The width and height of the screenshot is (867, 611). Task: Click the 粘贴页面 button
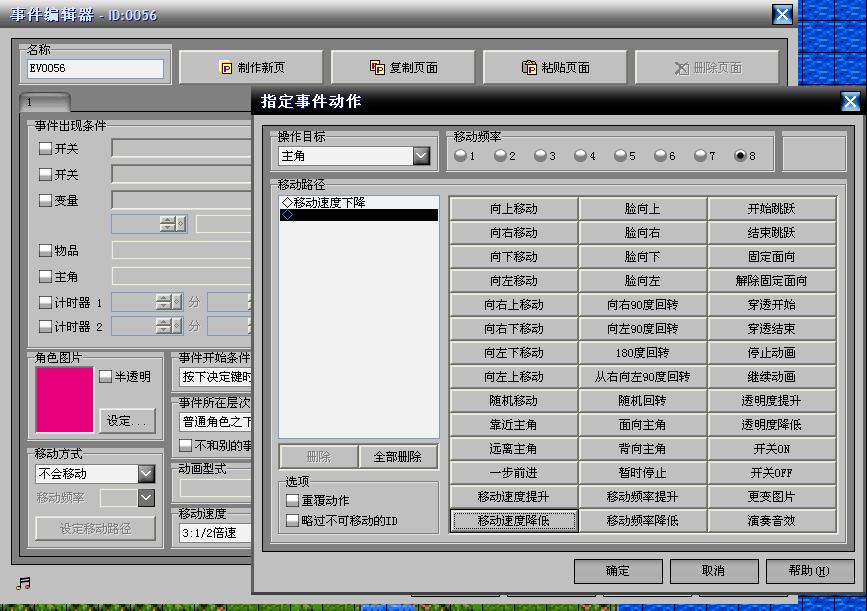tap(555, 68)
